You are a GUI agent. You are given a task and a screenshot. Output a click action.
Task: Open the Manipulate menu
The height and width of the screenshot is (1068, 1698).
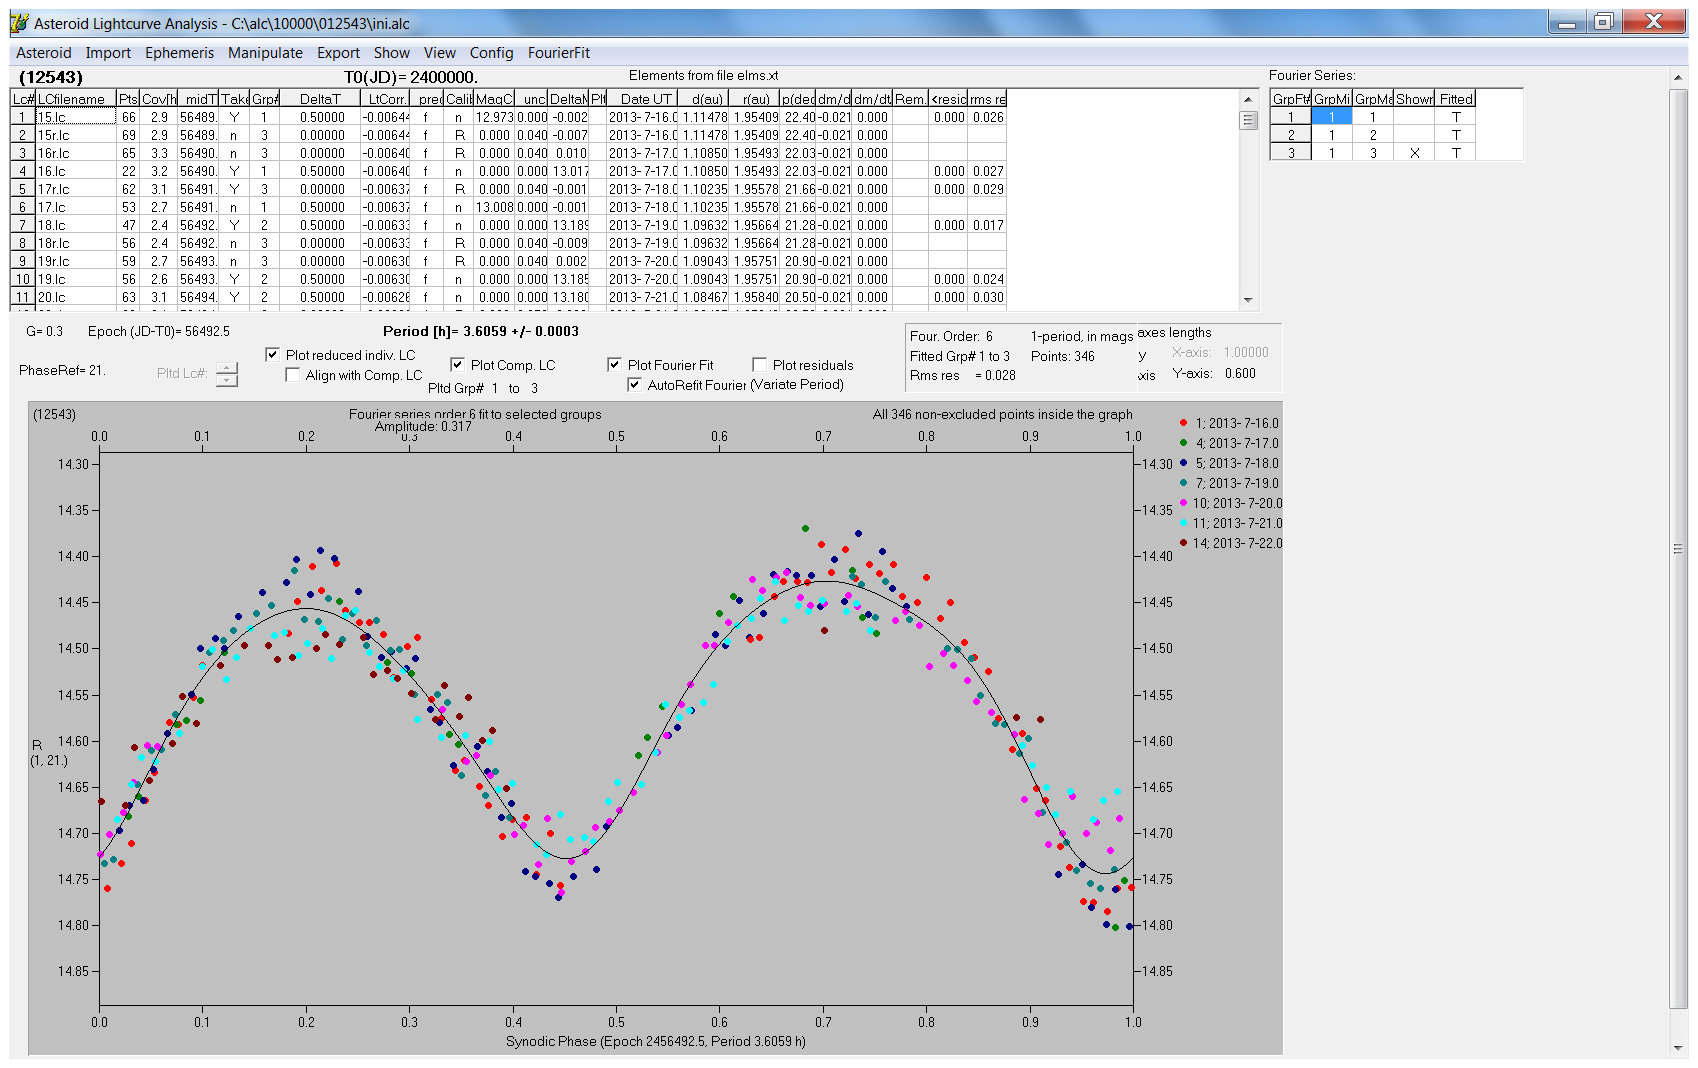pos(265,53)
